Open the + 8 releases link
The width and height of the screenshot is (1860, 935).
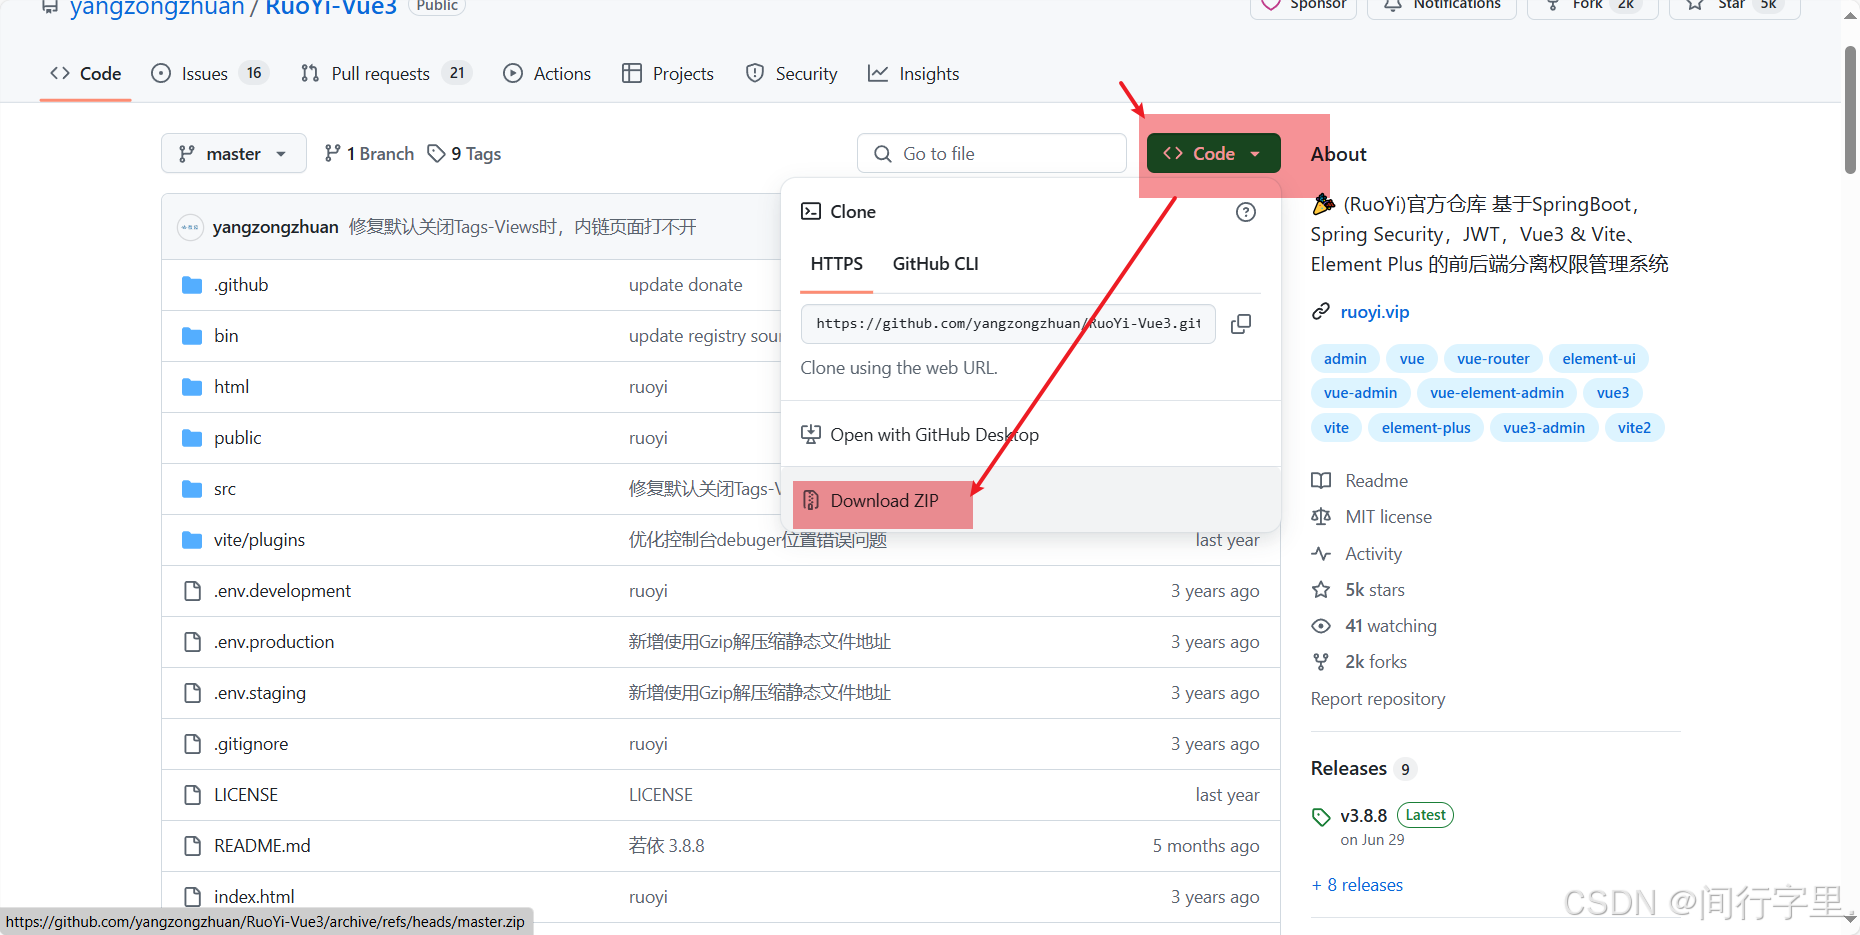1357,885
